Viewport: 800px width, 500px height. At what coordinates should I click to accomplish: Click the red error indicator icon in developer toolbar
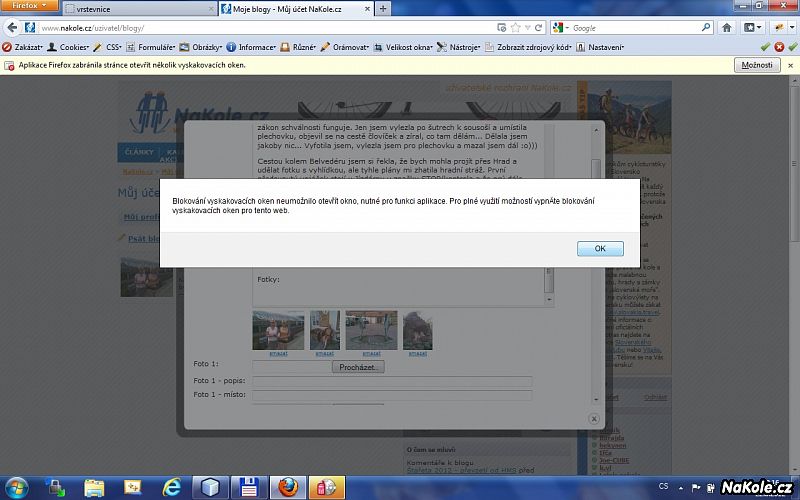(x=779, y=47)
